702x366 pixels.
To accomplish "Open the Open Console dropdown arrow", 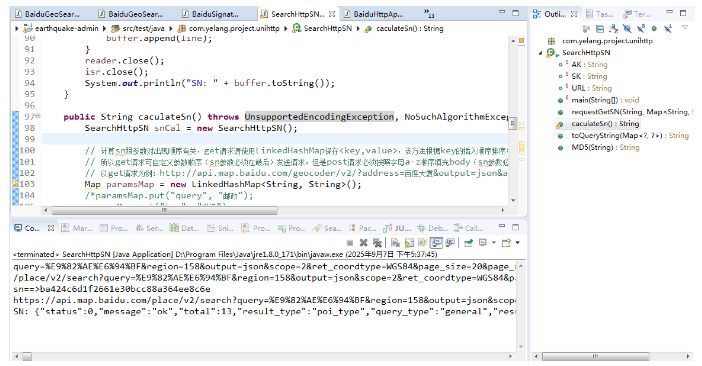I will pyautogui.click(x=518, y=243).
